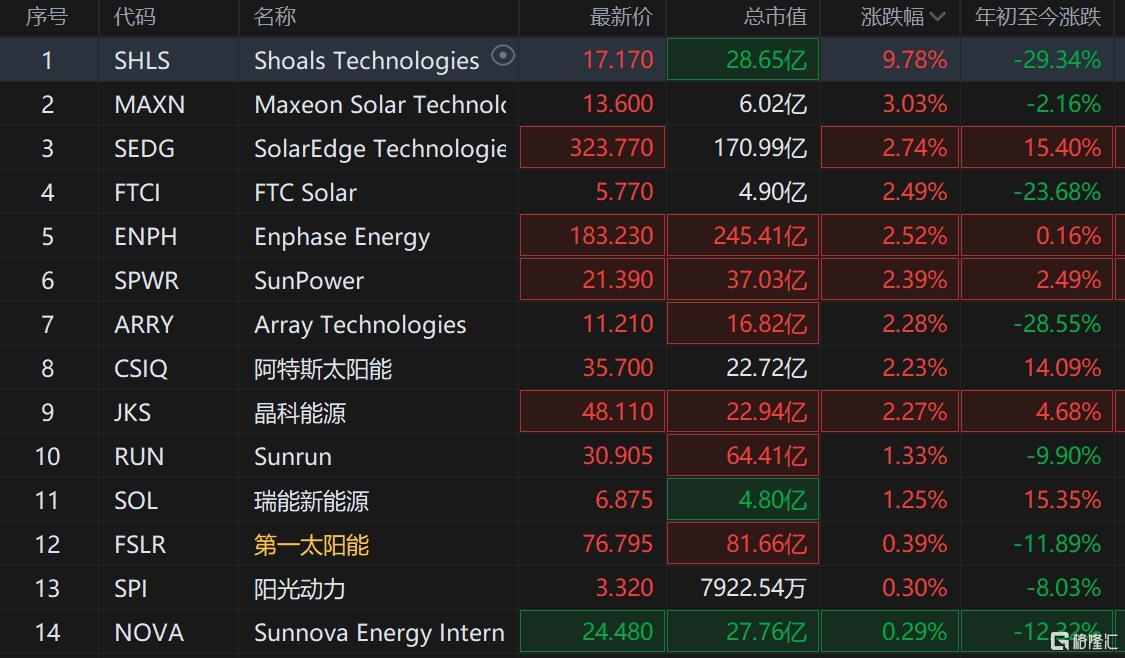
Task: Click the market cap 64.41亿
Action: pyautogui.click(x=766, y=456)
